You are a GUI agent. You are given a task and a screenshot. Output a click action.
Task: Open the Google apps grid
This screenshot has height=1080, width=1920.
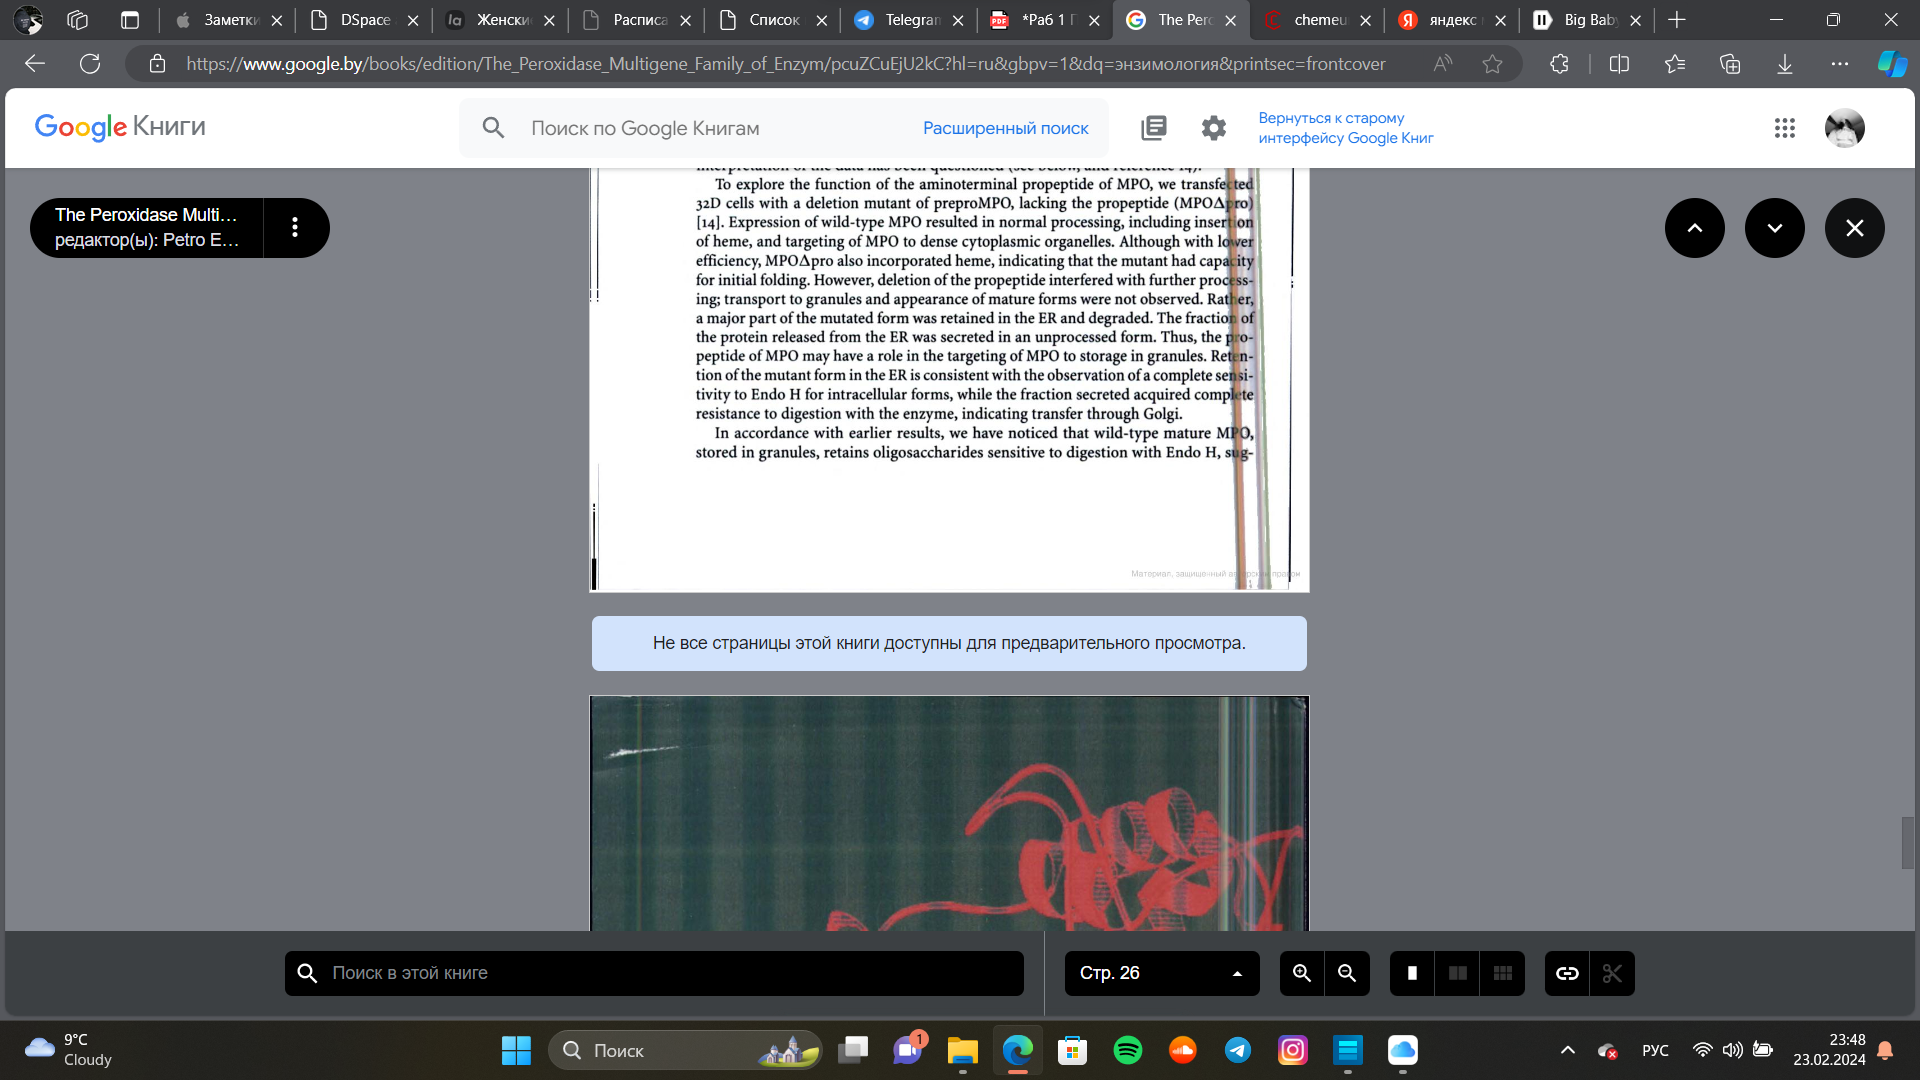click(x=1785, y=128)
